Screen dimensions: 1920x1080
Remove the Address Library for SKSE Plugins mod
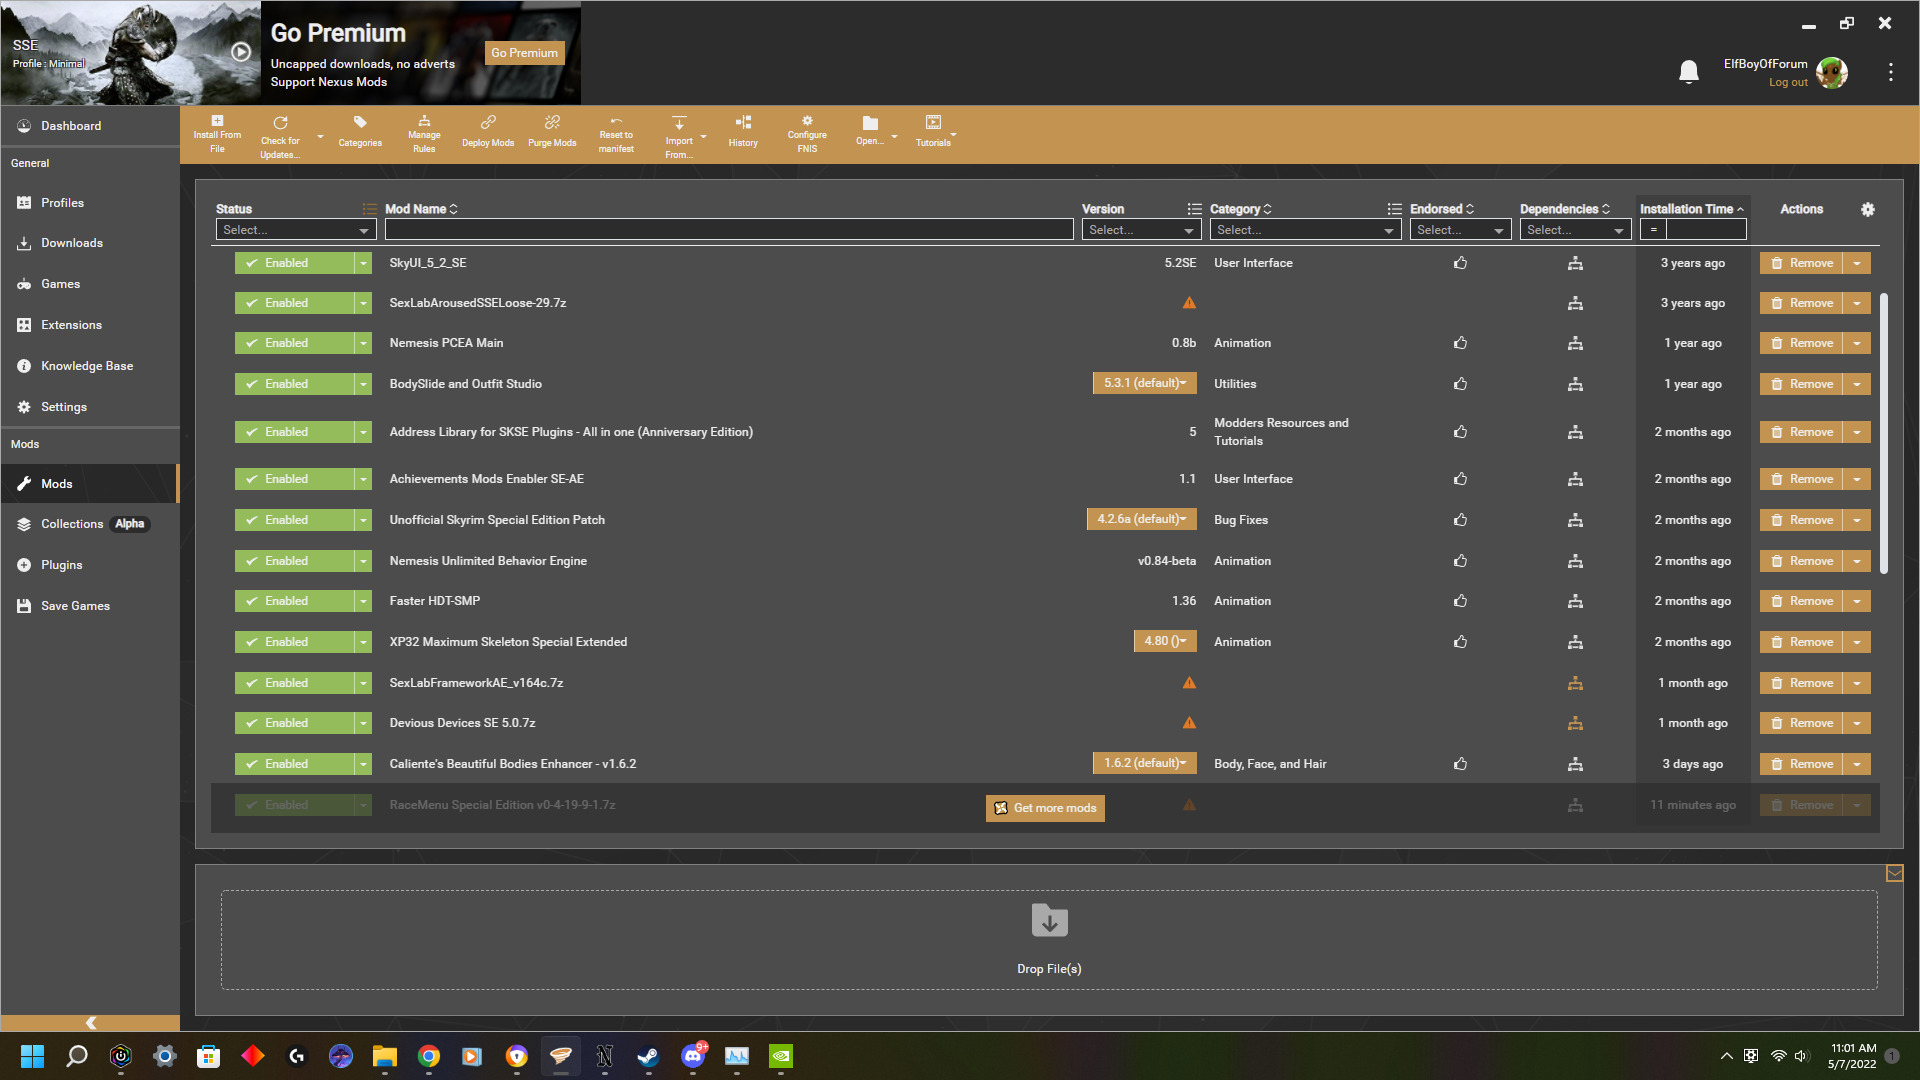click(x=1802, y=432)
